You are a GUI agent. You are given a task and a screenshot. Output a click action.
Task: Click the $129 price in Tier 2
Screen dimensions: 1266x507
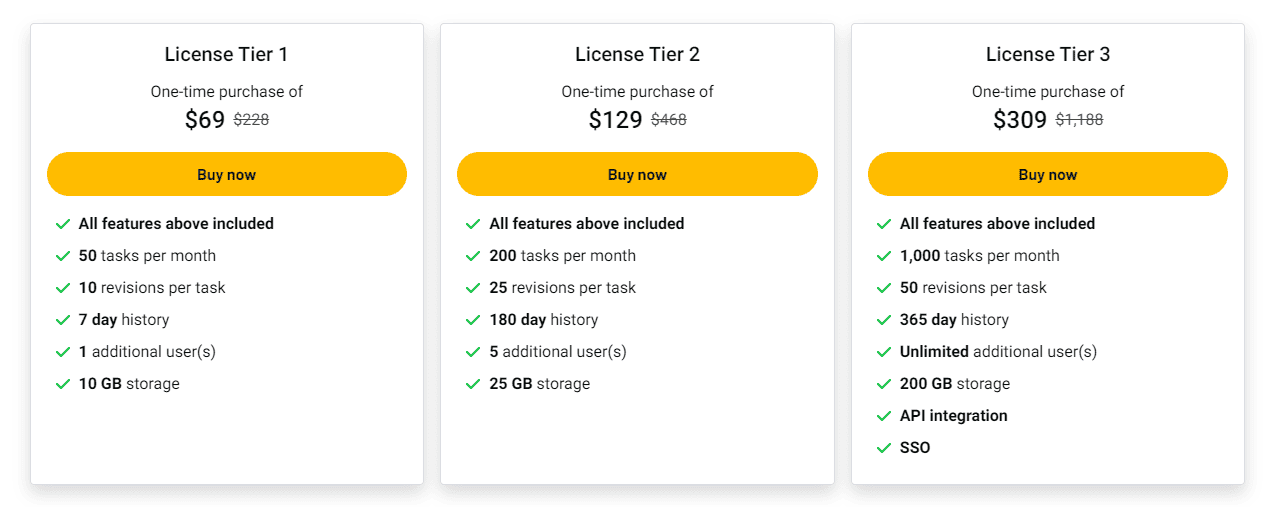point(615,120)
